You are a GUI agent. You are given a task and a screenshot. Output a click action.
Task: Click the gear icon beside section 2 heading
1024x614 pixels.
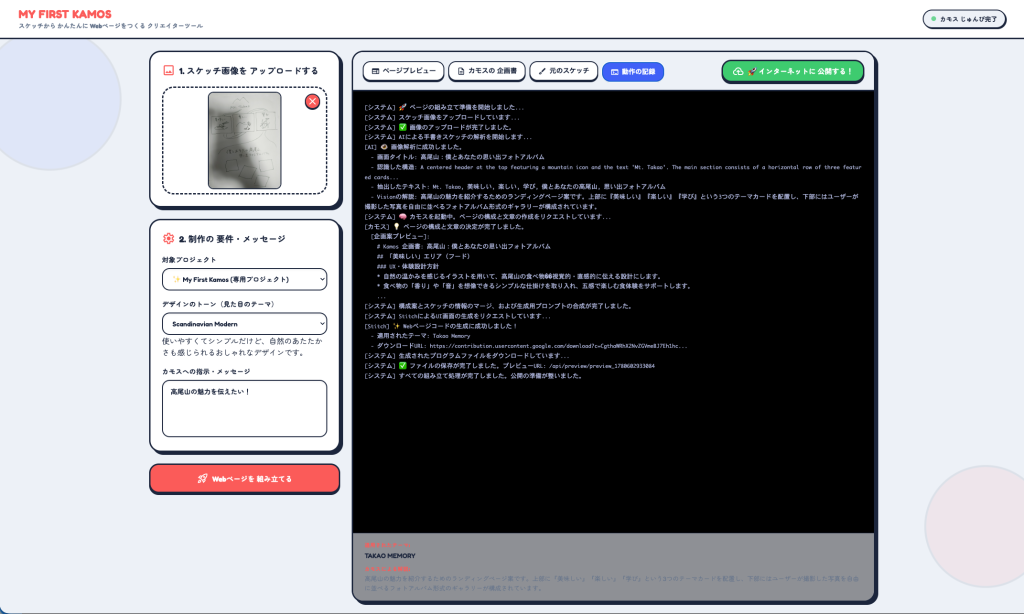(168, 238)
